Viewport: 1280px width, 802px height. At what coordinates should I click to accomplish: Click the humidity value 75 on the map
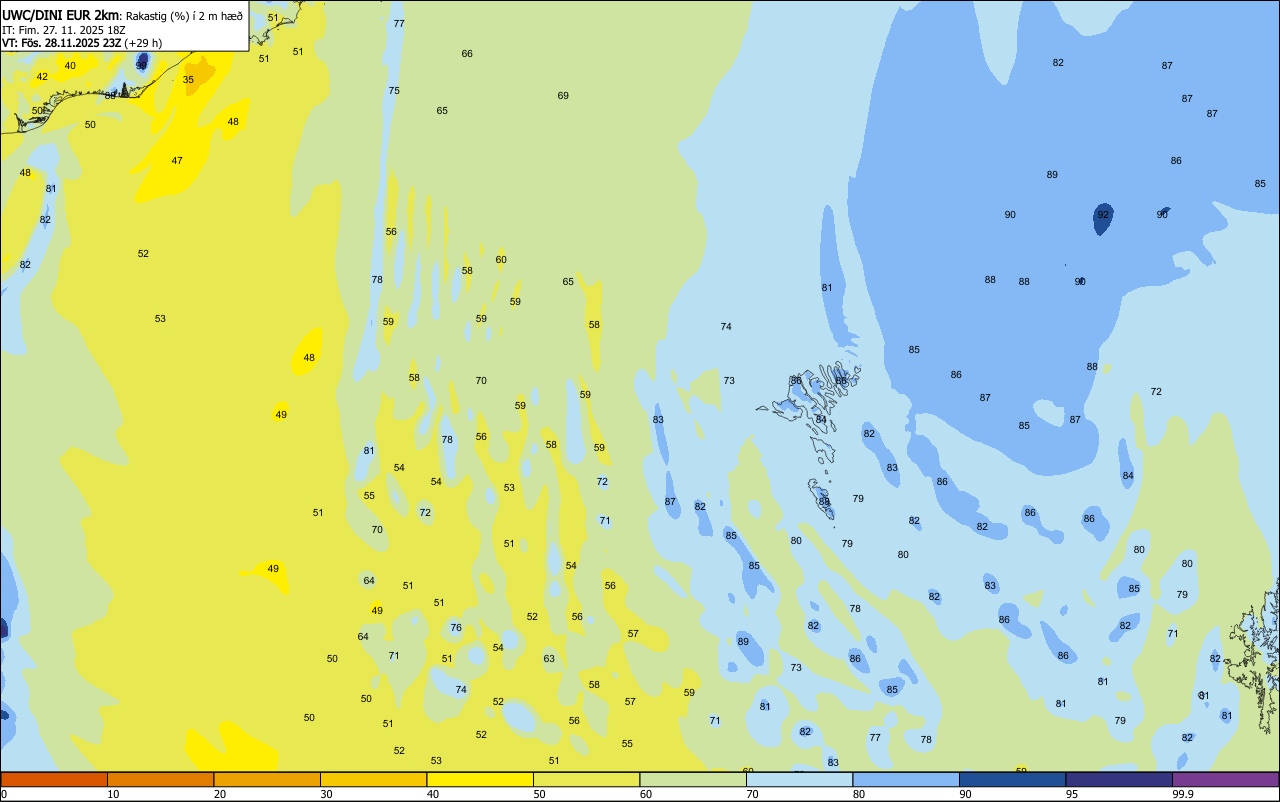click(394, 90)
